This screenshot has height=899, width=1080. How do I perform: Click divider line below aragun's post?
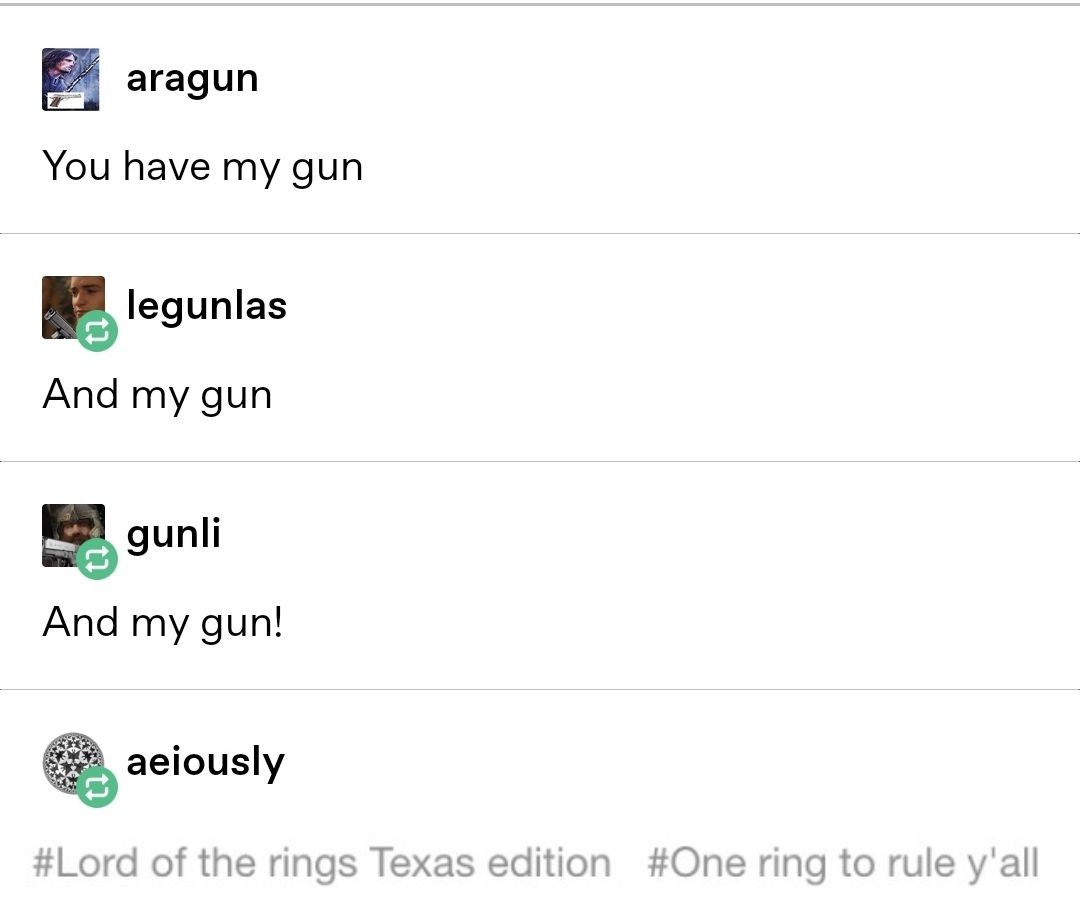(x=540, y=234)
